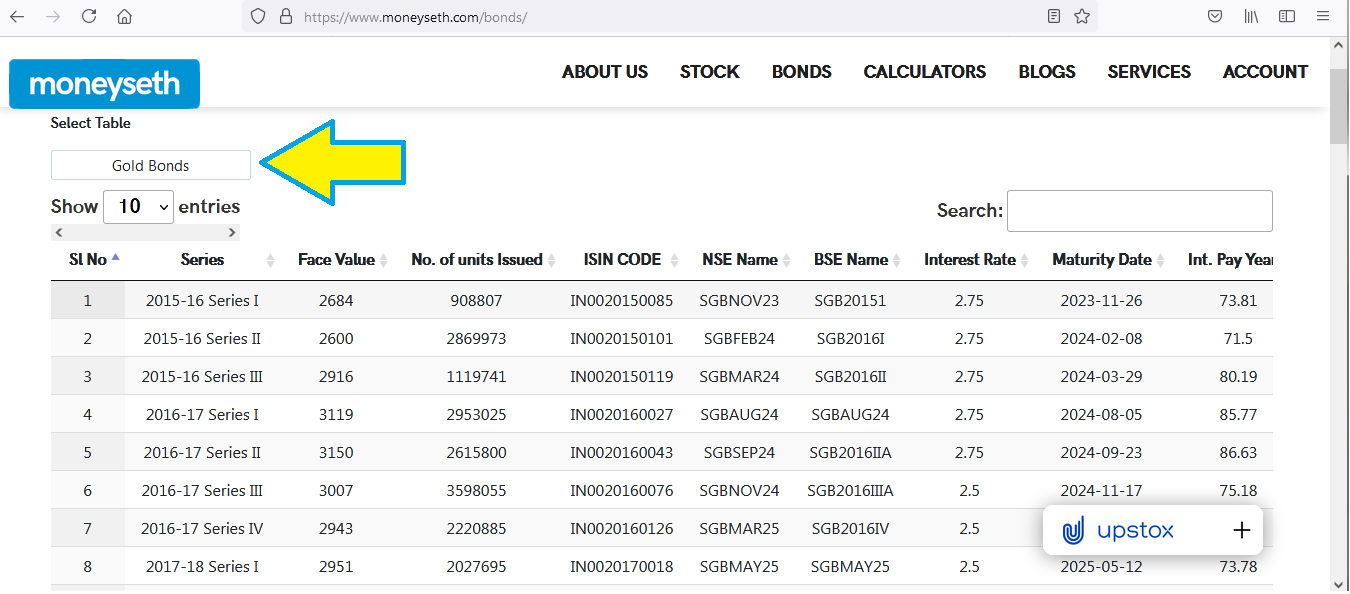Click right arrow of table horizontal scrollbar

[232, 232]
